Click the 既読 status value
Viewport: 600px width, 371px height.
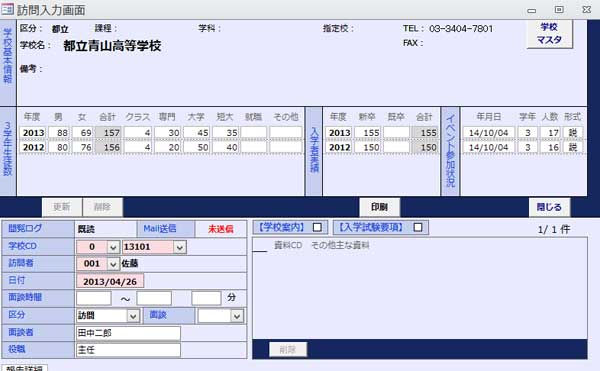[86, 229]
